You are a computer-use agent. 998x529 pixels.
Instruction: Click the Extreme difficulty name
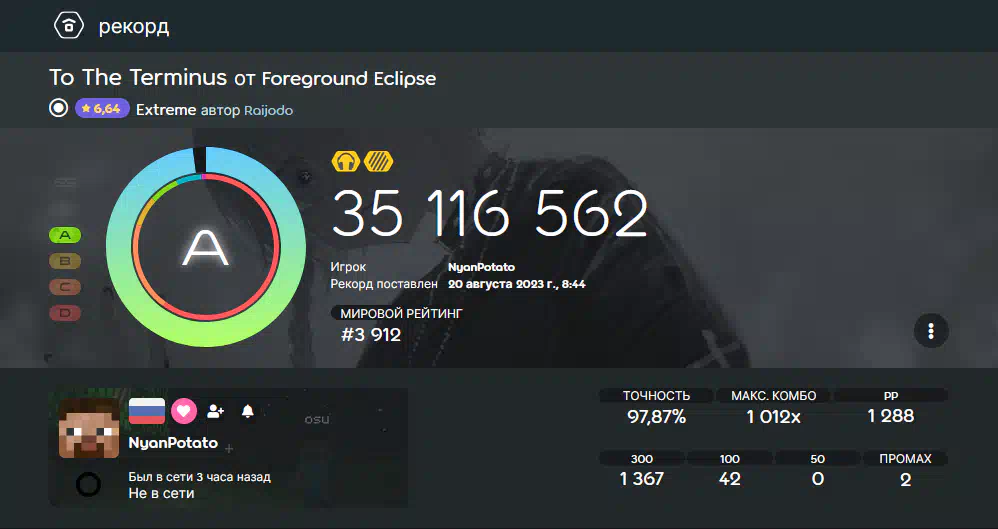166,109
